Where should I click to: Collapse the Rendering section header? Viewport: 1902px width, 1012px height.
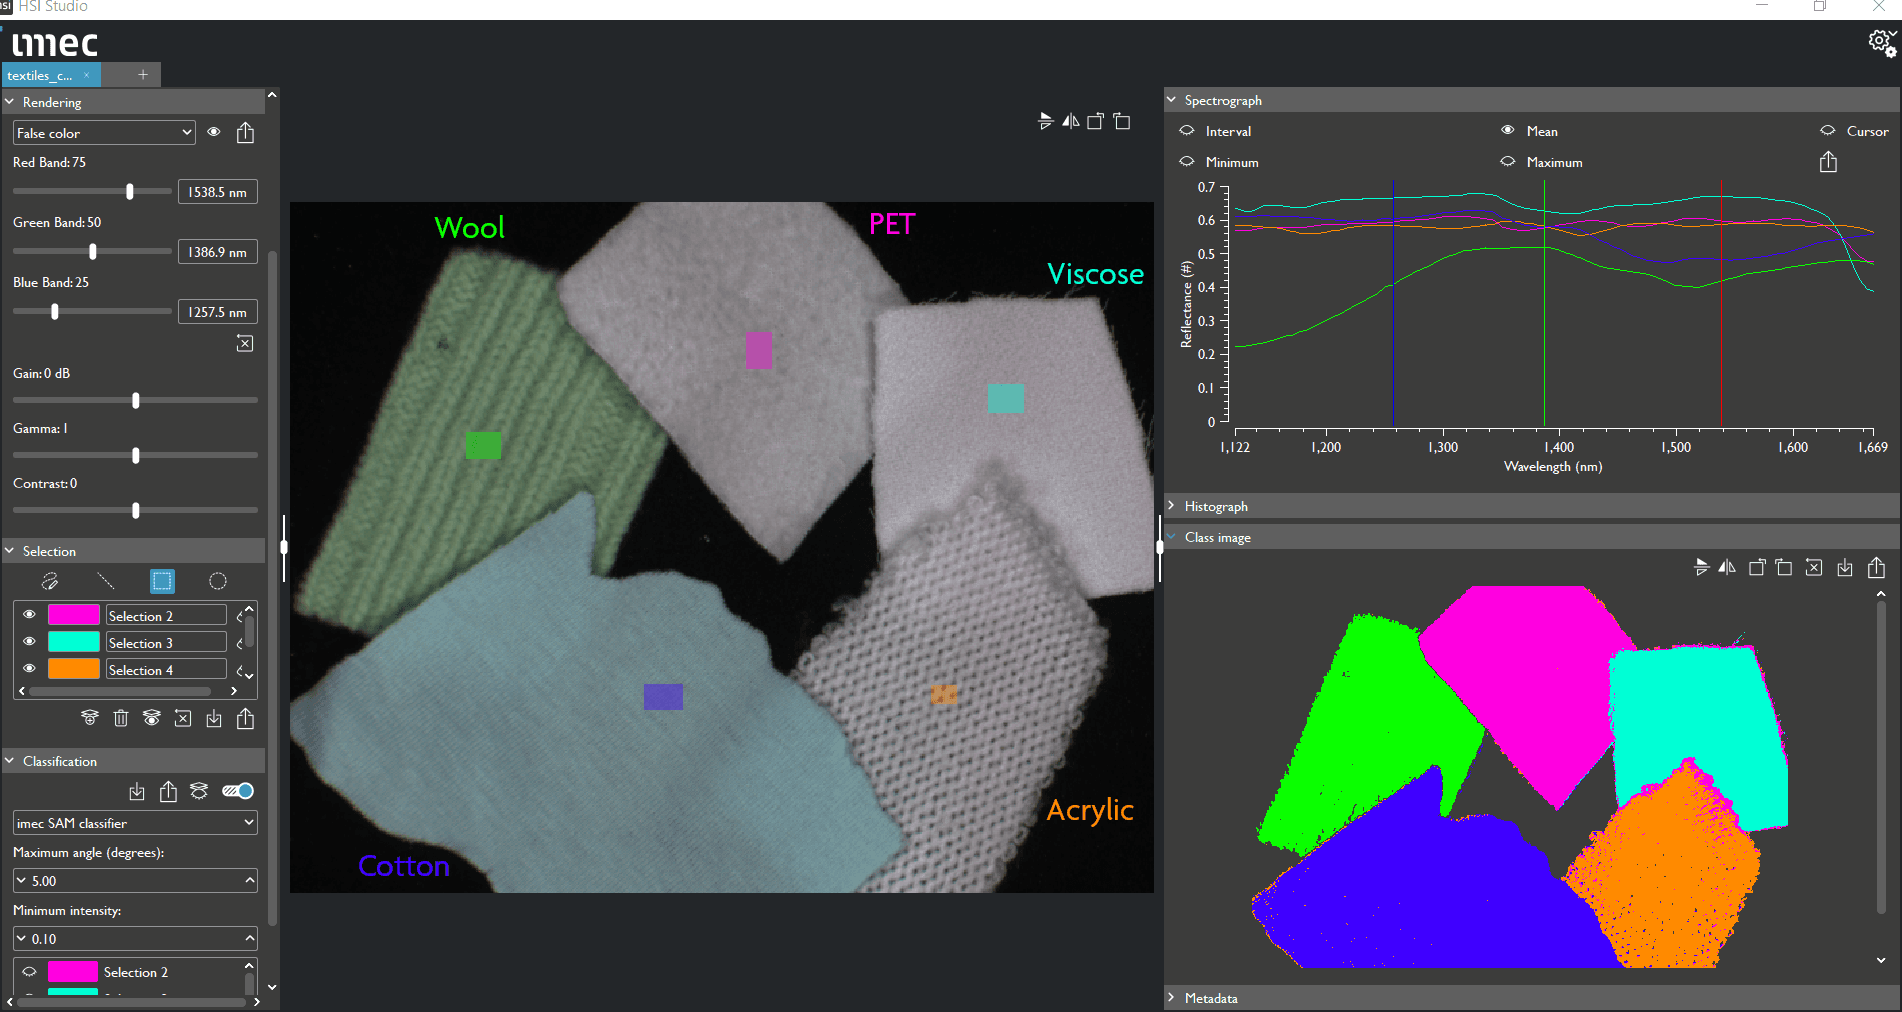pos(52,102)
